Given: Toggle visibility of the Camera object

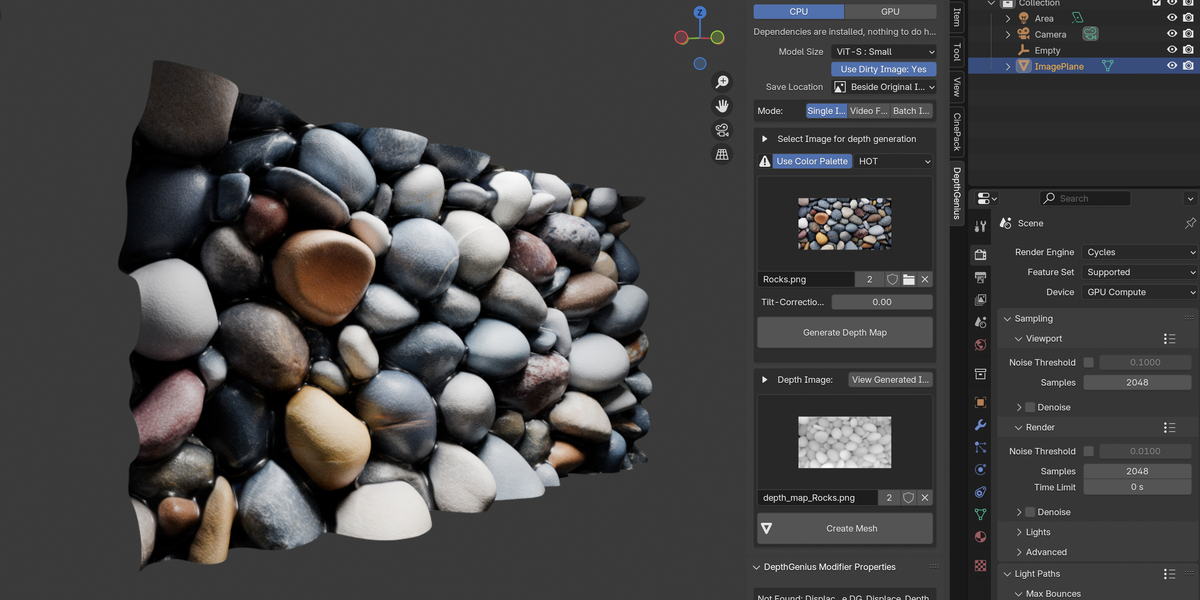Looking at the screenshot, I should (x=1171, y=33).
